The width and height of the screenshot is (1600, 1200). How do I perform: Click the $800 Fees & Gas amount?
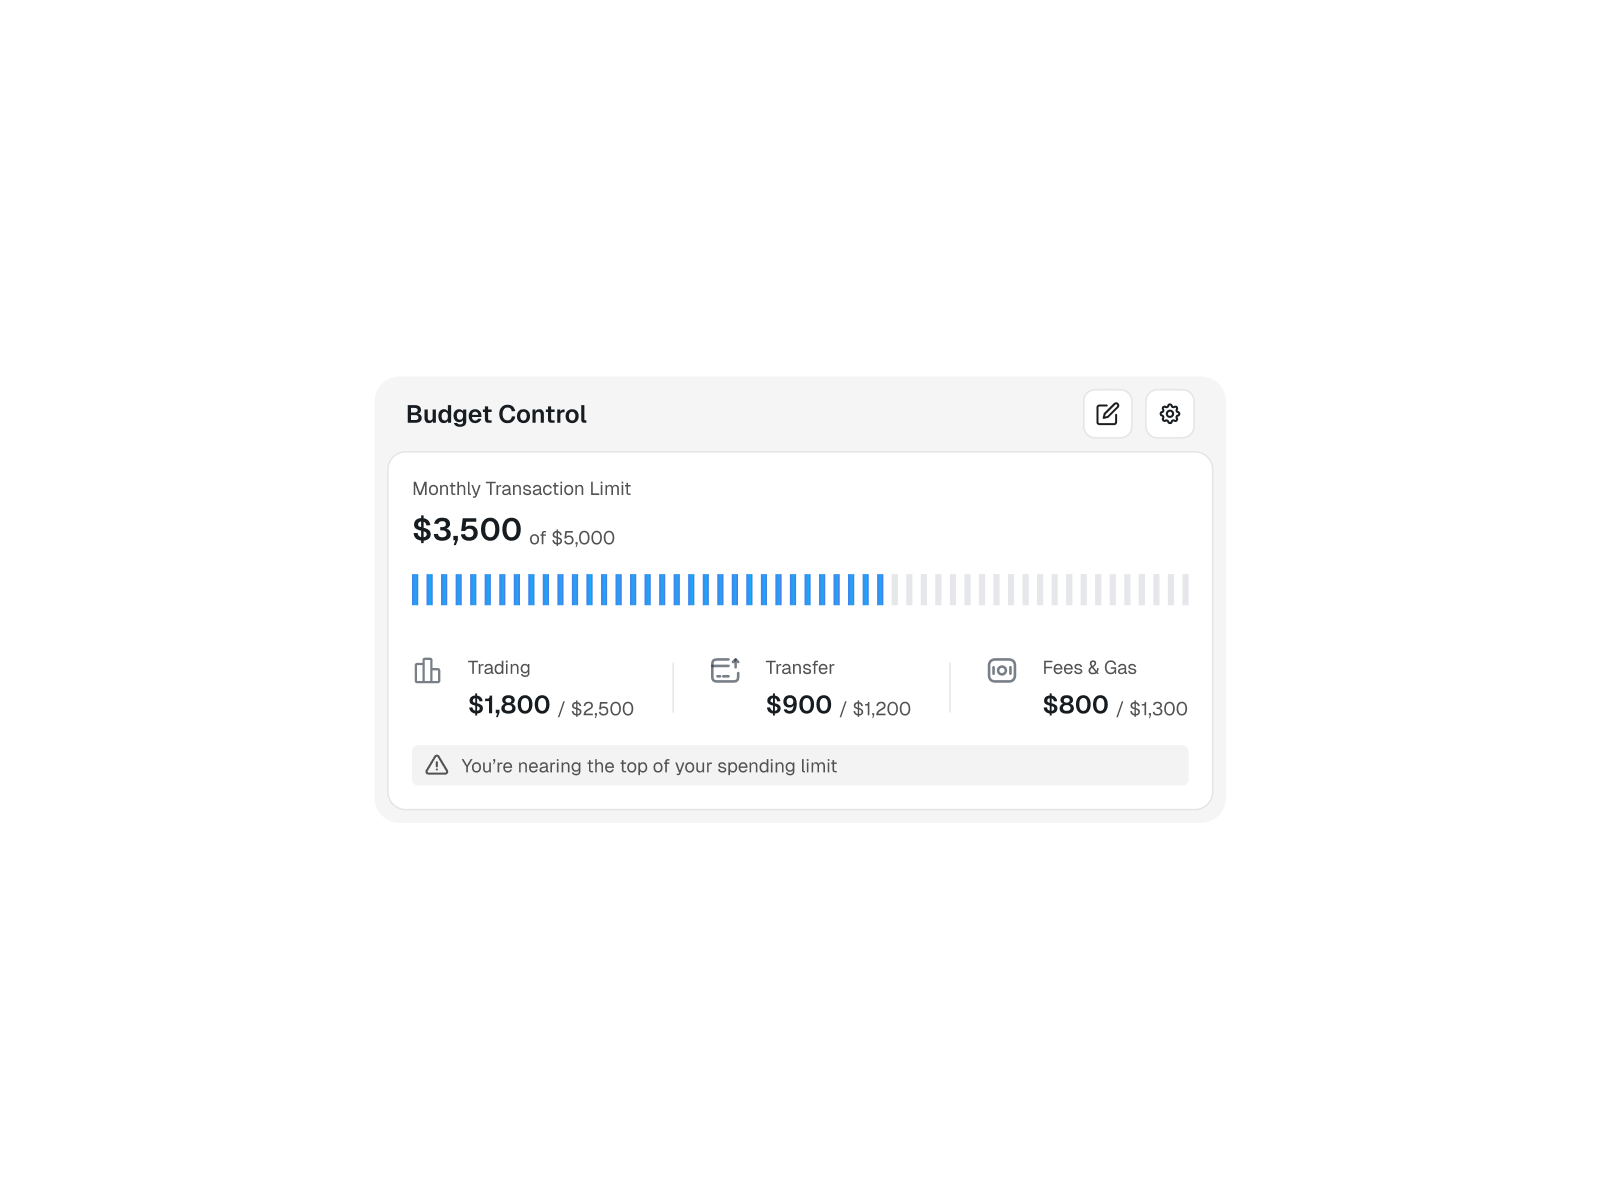point(1075,705)
